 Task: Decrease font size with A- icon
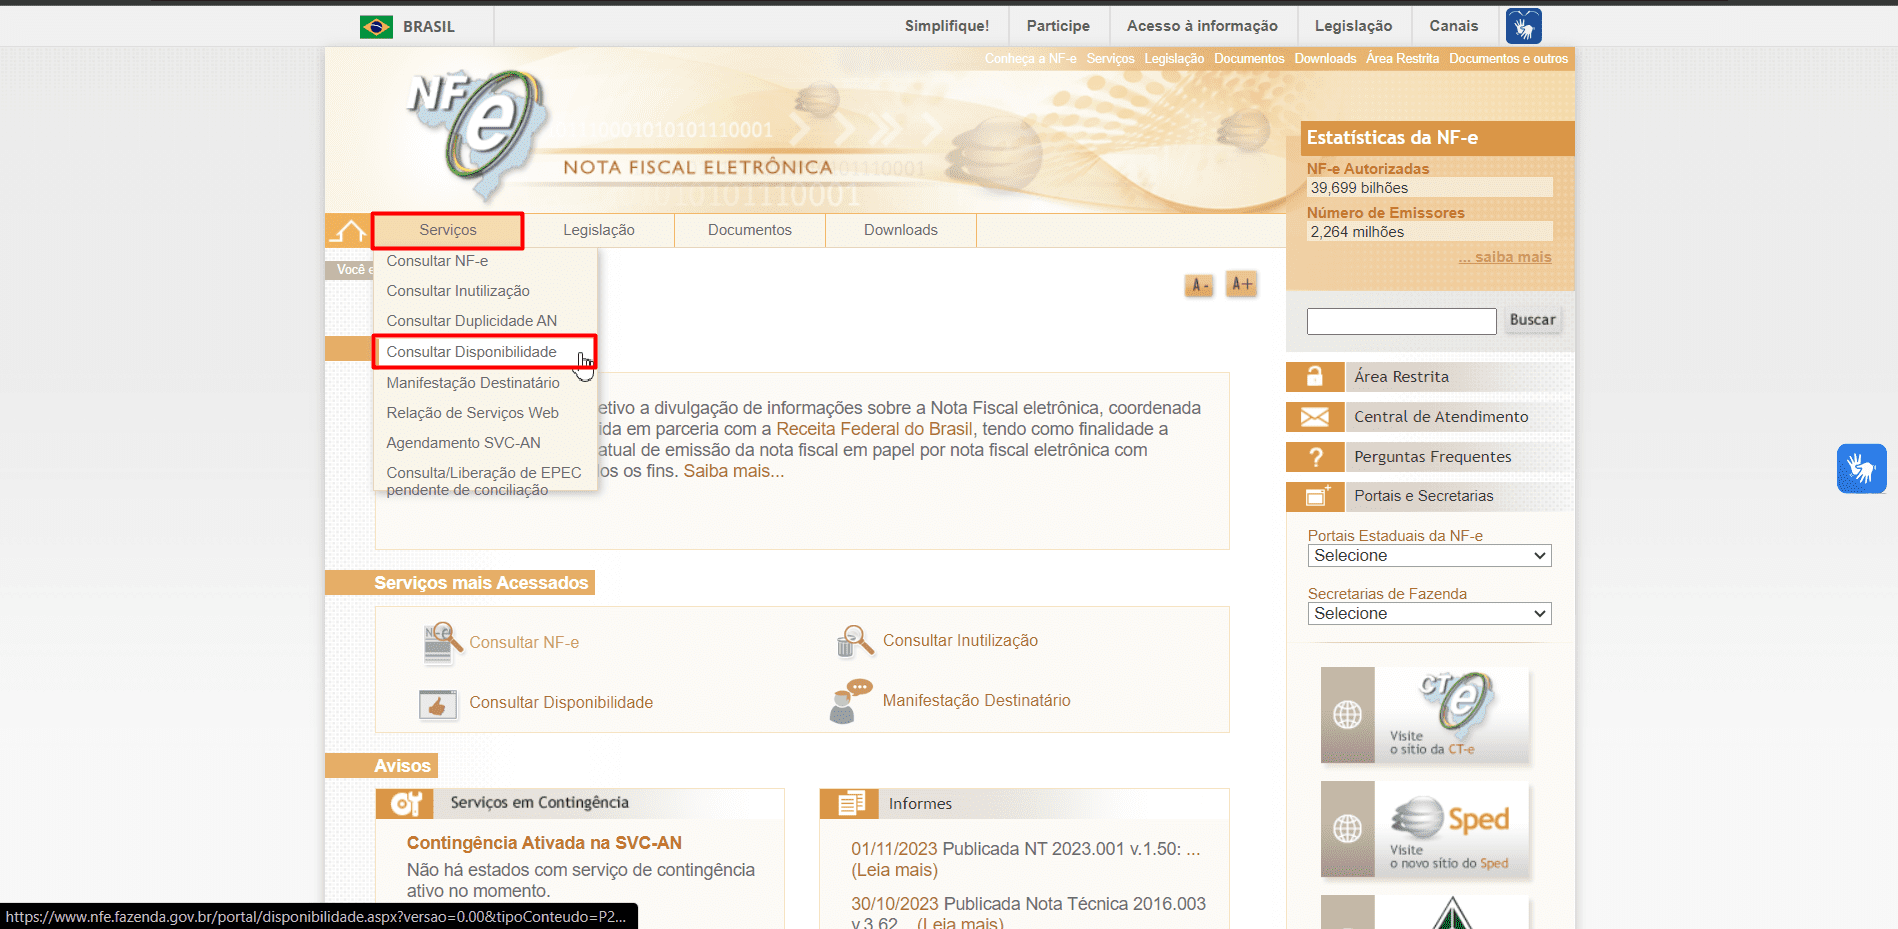pyautogui.click(x=1199, y=285)
